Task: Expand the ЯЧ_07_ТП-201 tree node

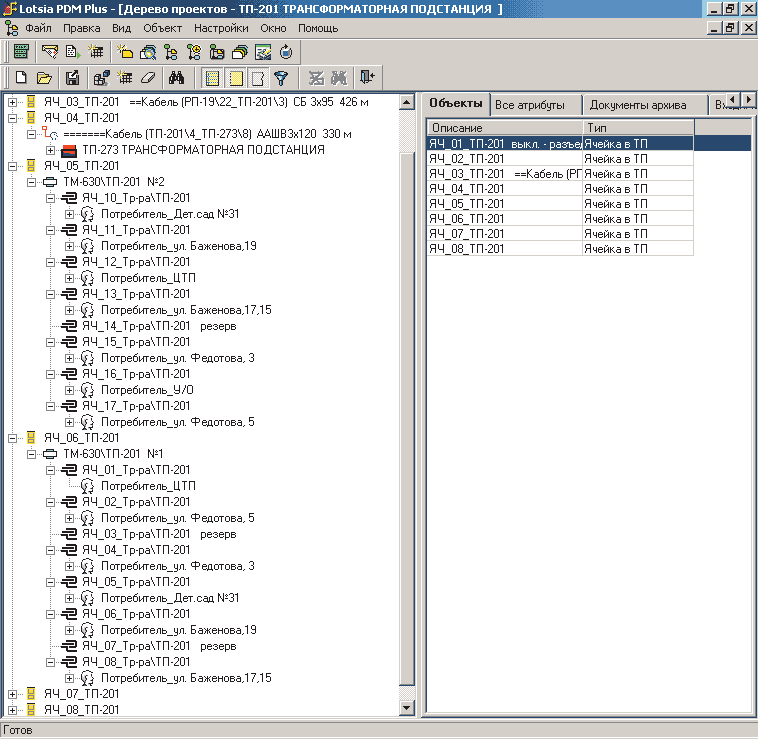Action: point(12,694)
